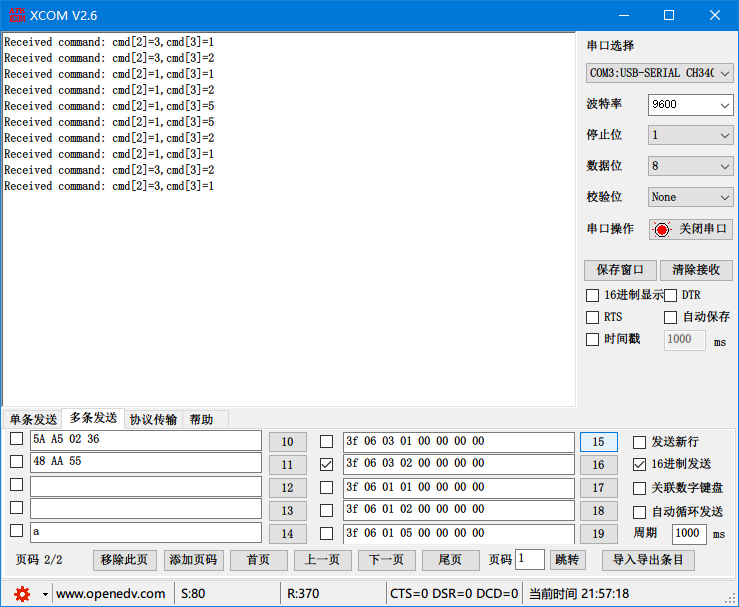Uncheck the 16进制发送 hex send checkbox

pyautogui.click(x=639, y=464)
